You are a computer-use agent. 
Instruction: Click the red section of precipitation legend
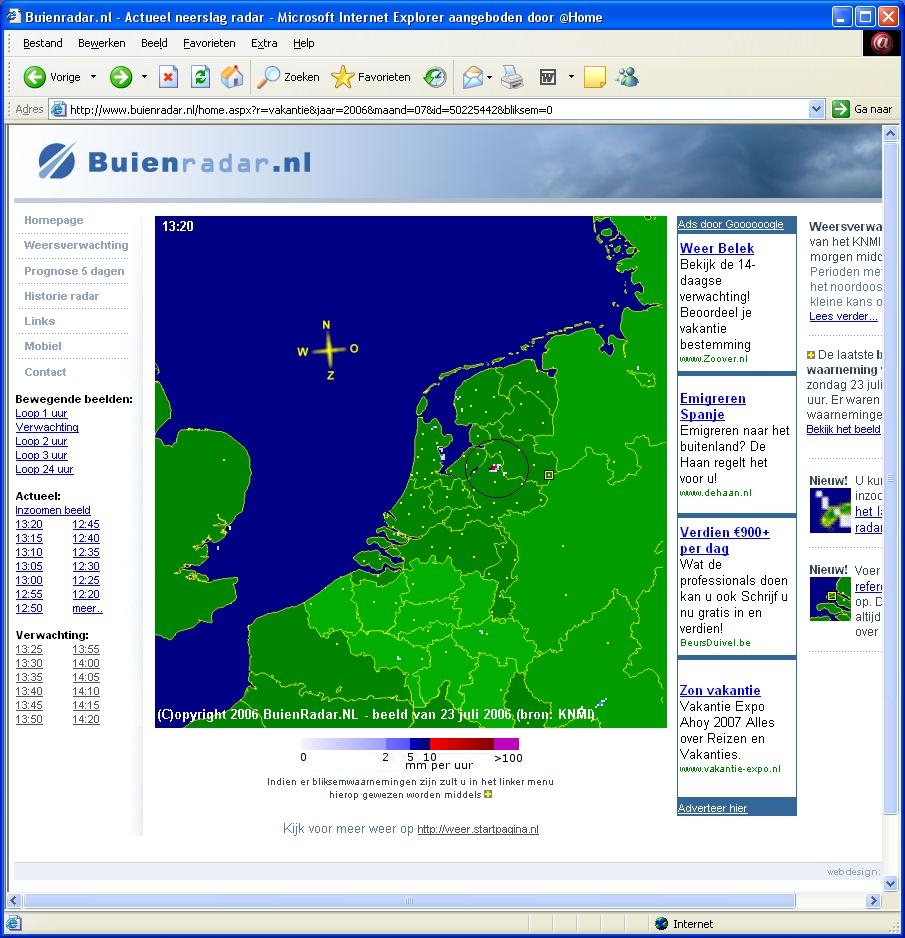(x=462, y=744)
